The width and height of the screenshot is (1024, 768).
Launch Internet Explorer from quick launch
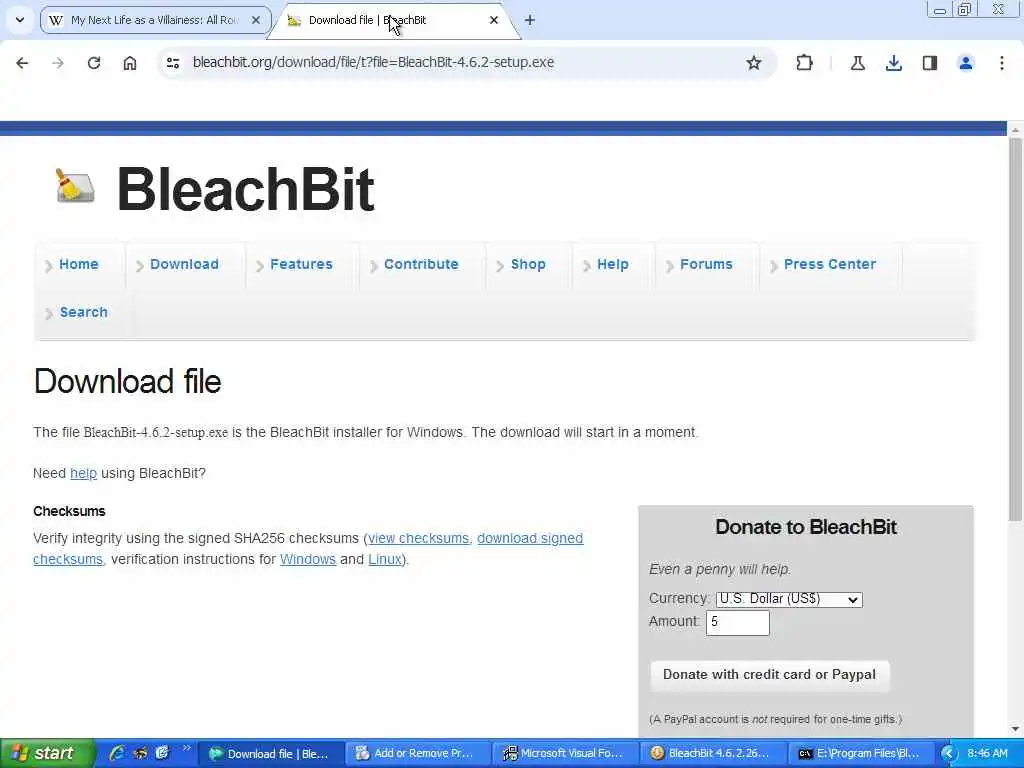click(118, 753)
